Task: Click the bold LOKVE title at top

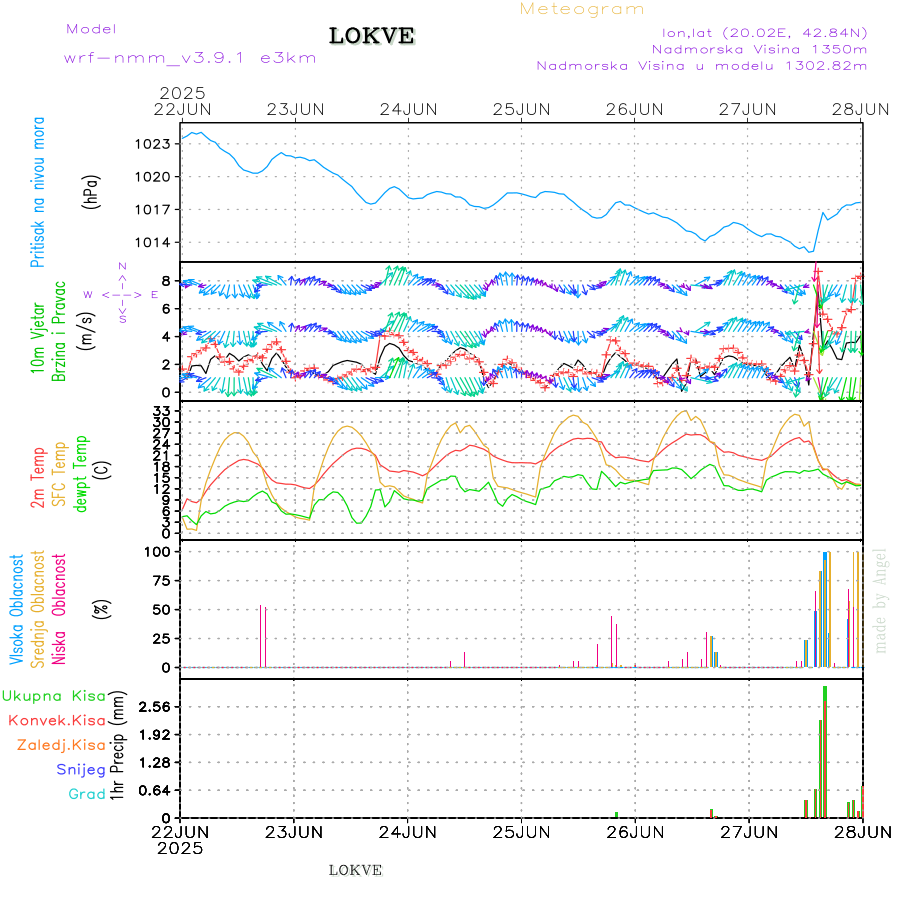Action: (372, 37)
